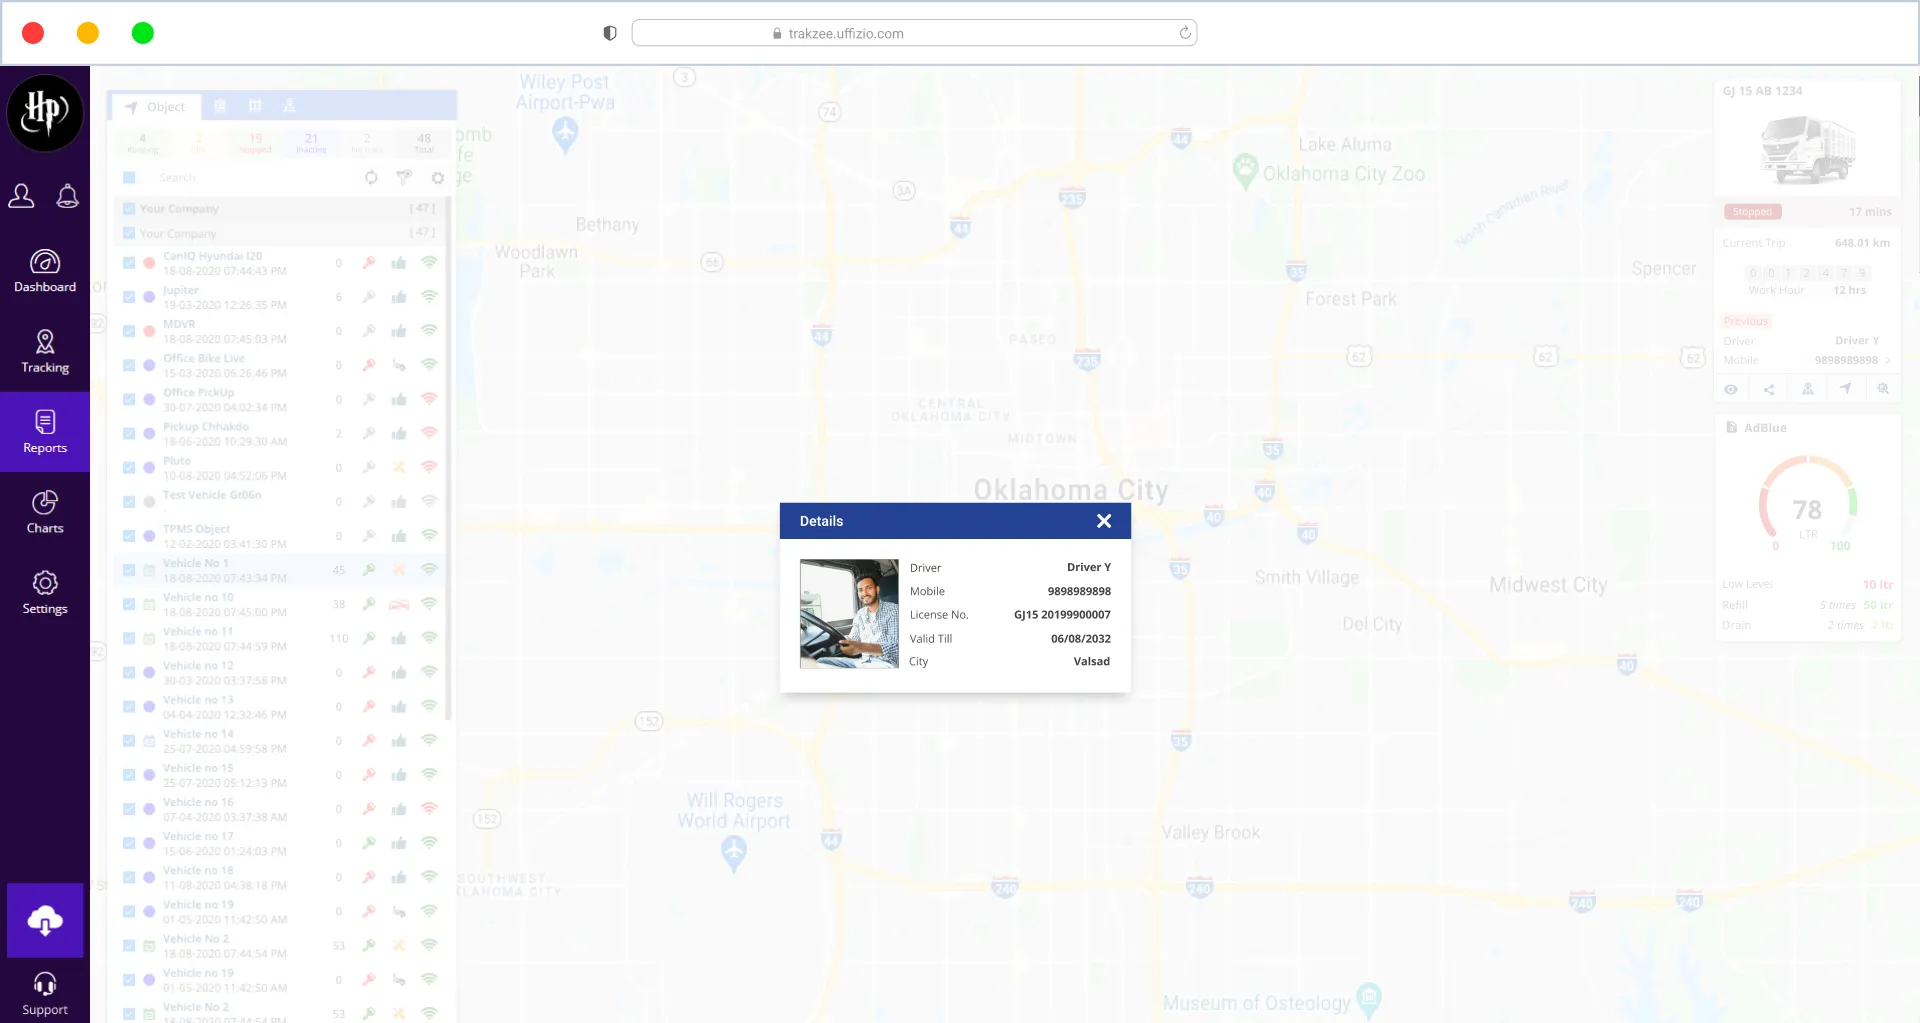Expand driver details arrow beside mobile number

coord(1888,360)
